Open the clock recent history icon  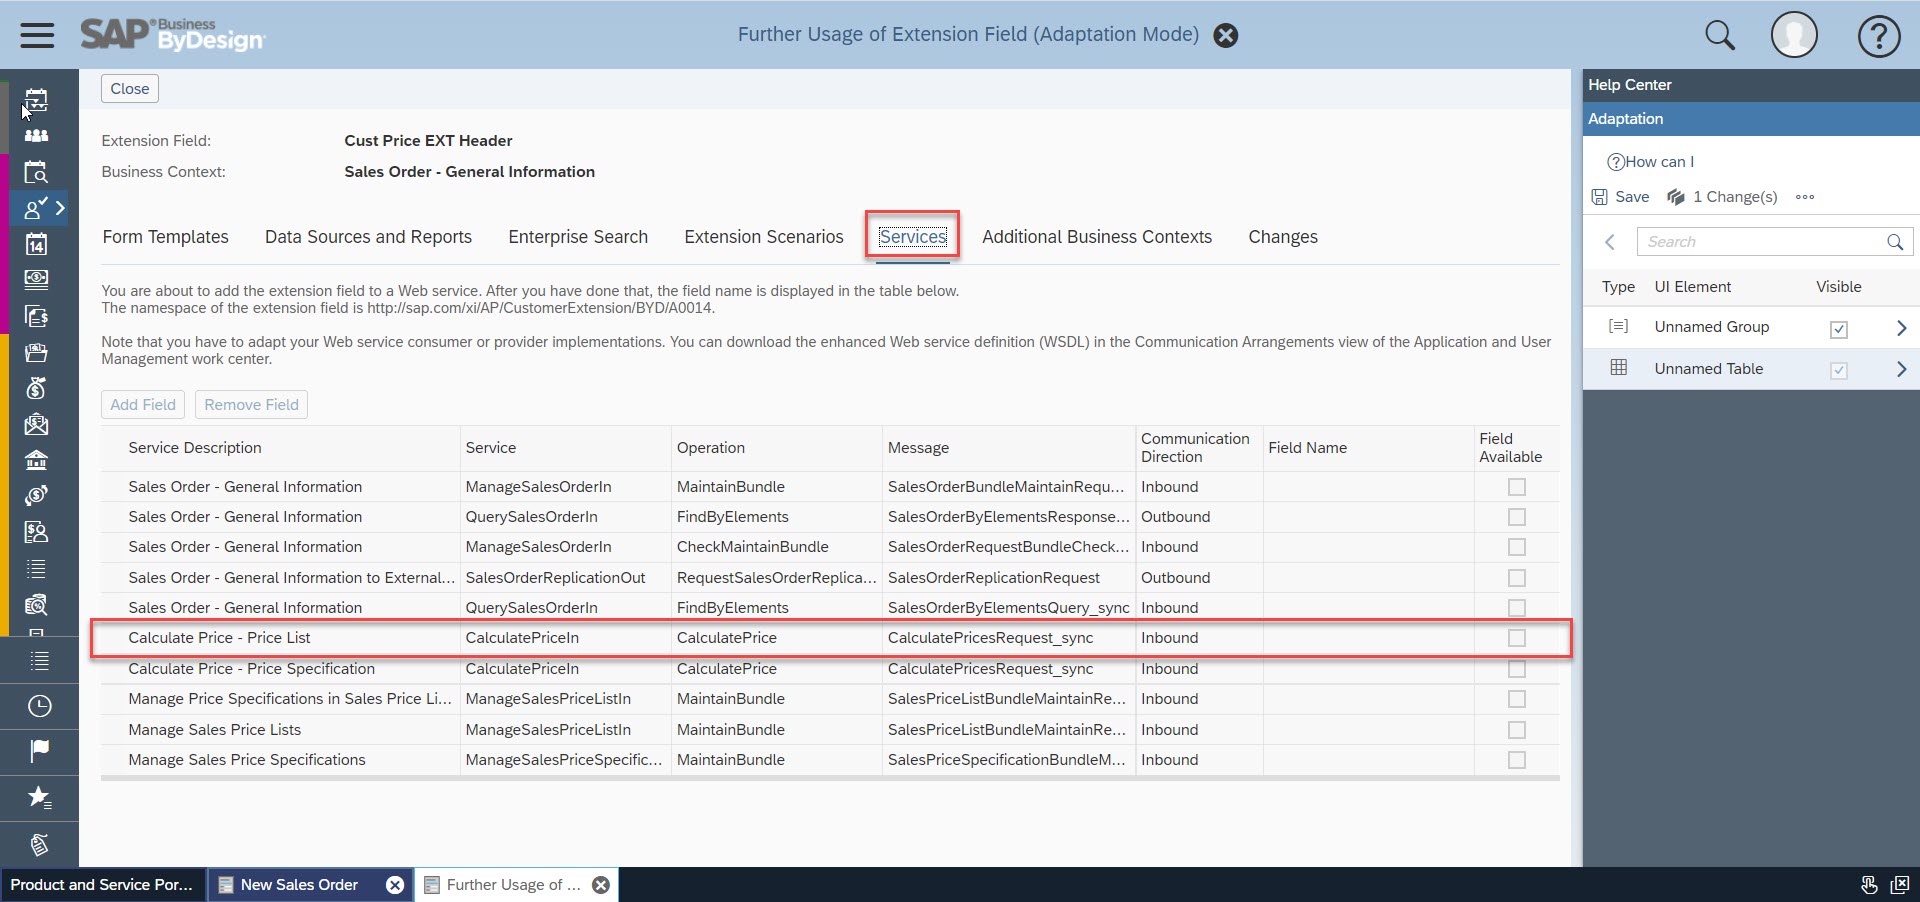39,706
